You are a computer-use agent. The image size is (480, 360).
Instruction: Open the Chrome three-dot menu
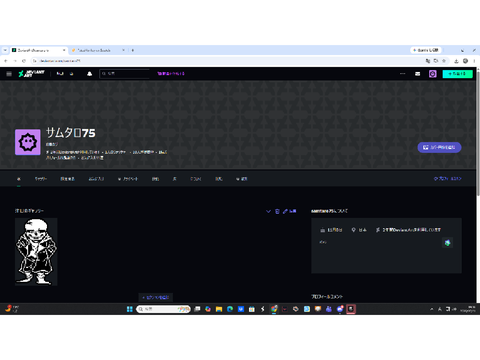[x=474, y=61]
